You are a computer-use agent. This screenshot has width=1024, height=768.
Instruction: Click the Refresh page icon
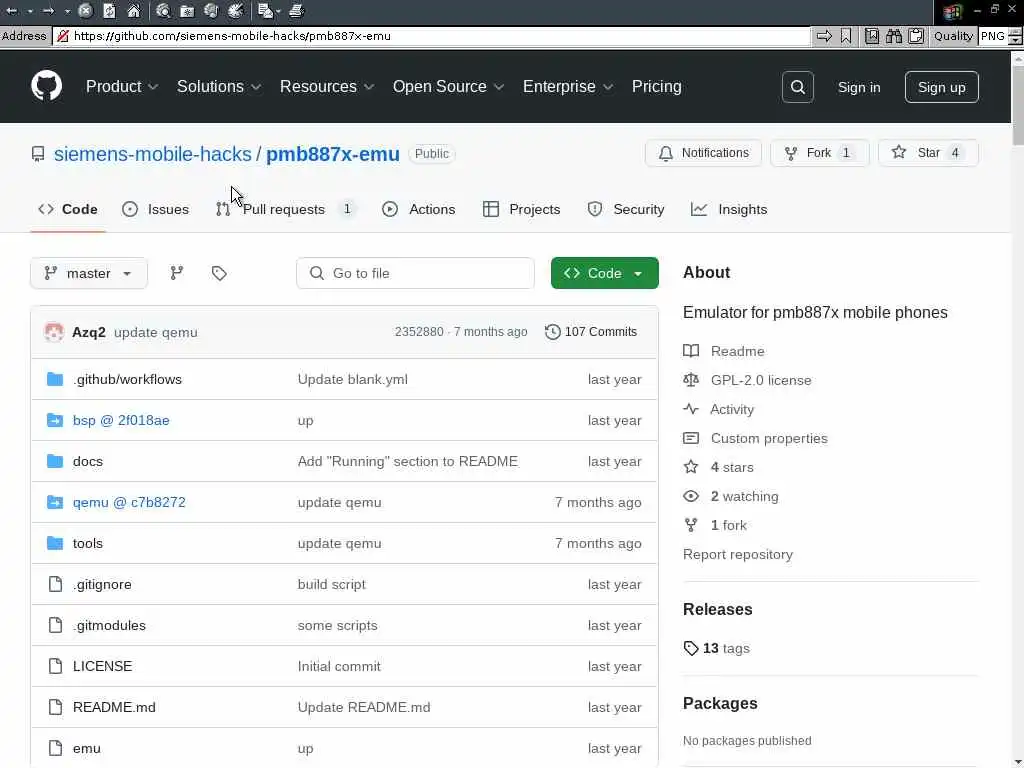point(110,11)
